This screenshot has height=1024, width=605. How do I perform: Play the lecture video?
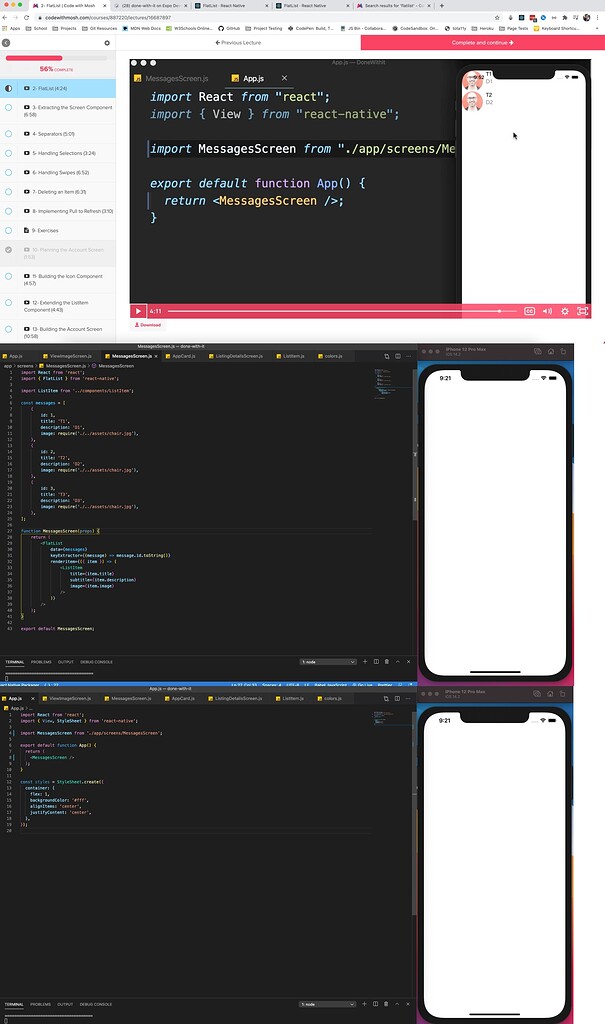coord(138,312)
